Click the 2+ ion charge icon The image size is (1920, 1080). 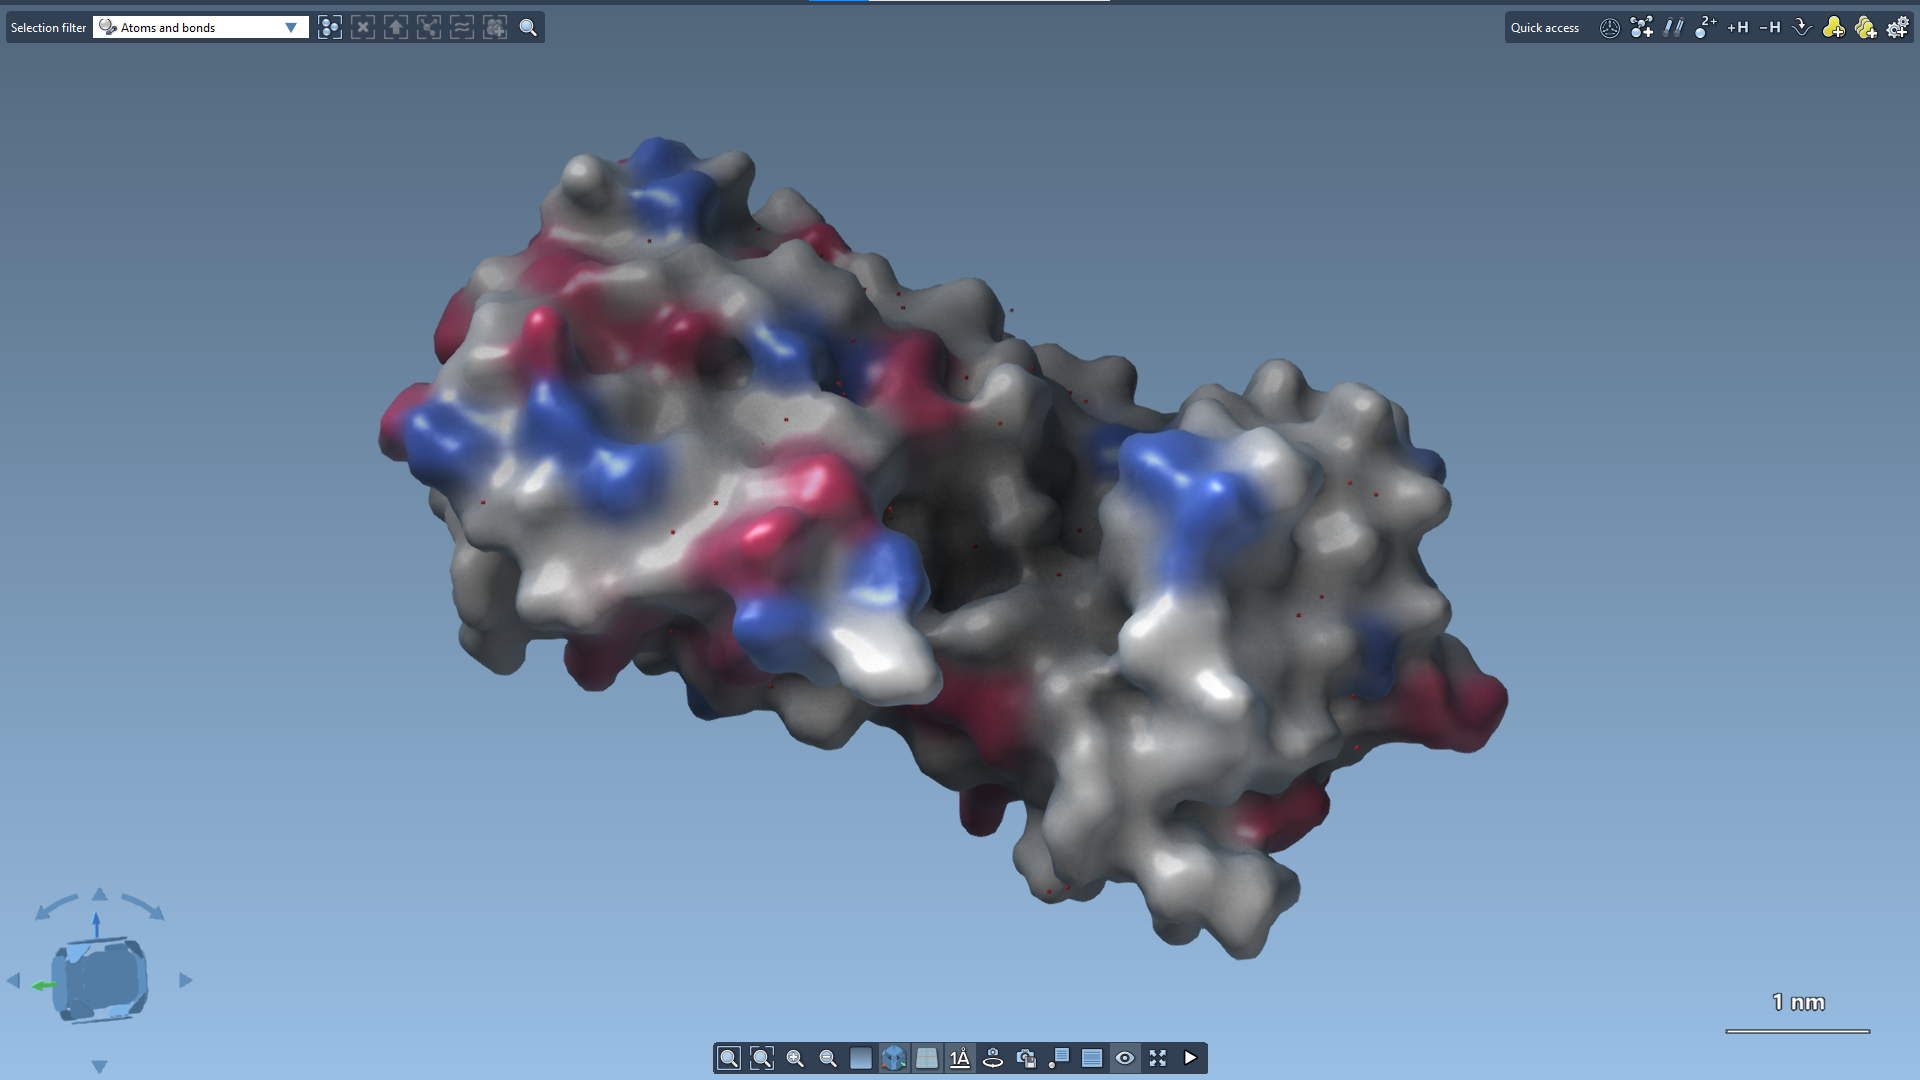pyautogui.click(x=1705, y=27)
